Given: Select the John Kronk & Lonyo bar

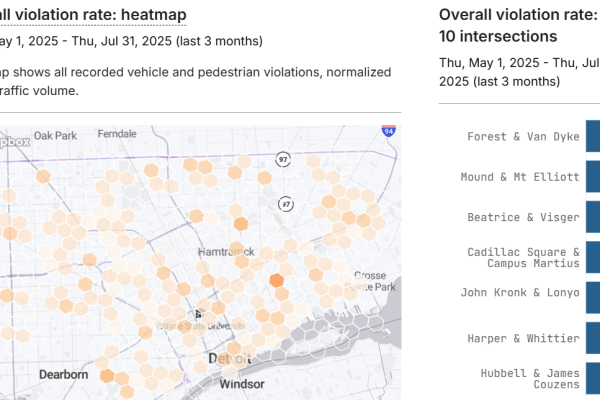Looking at the screenshot, I should point(593,298).
